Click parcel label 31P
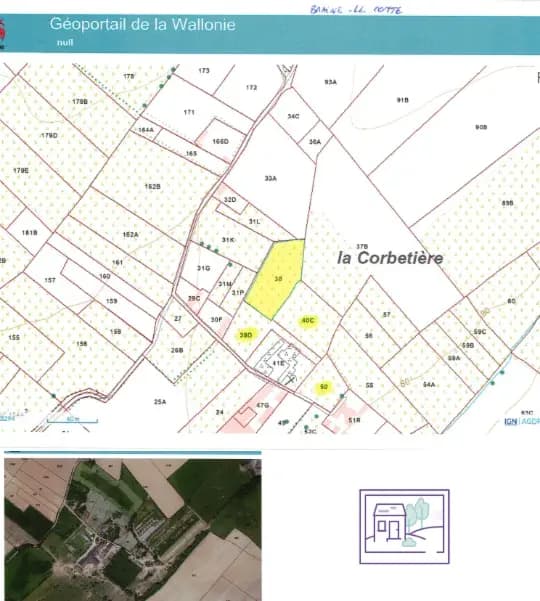Viewport: 540px width, 601px height. [x=238, y=293]
